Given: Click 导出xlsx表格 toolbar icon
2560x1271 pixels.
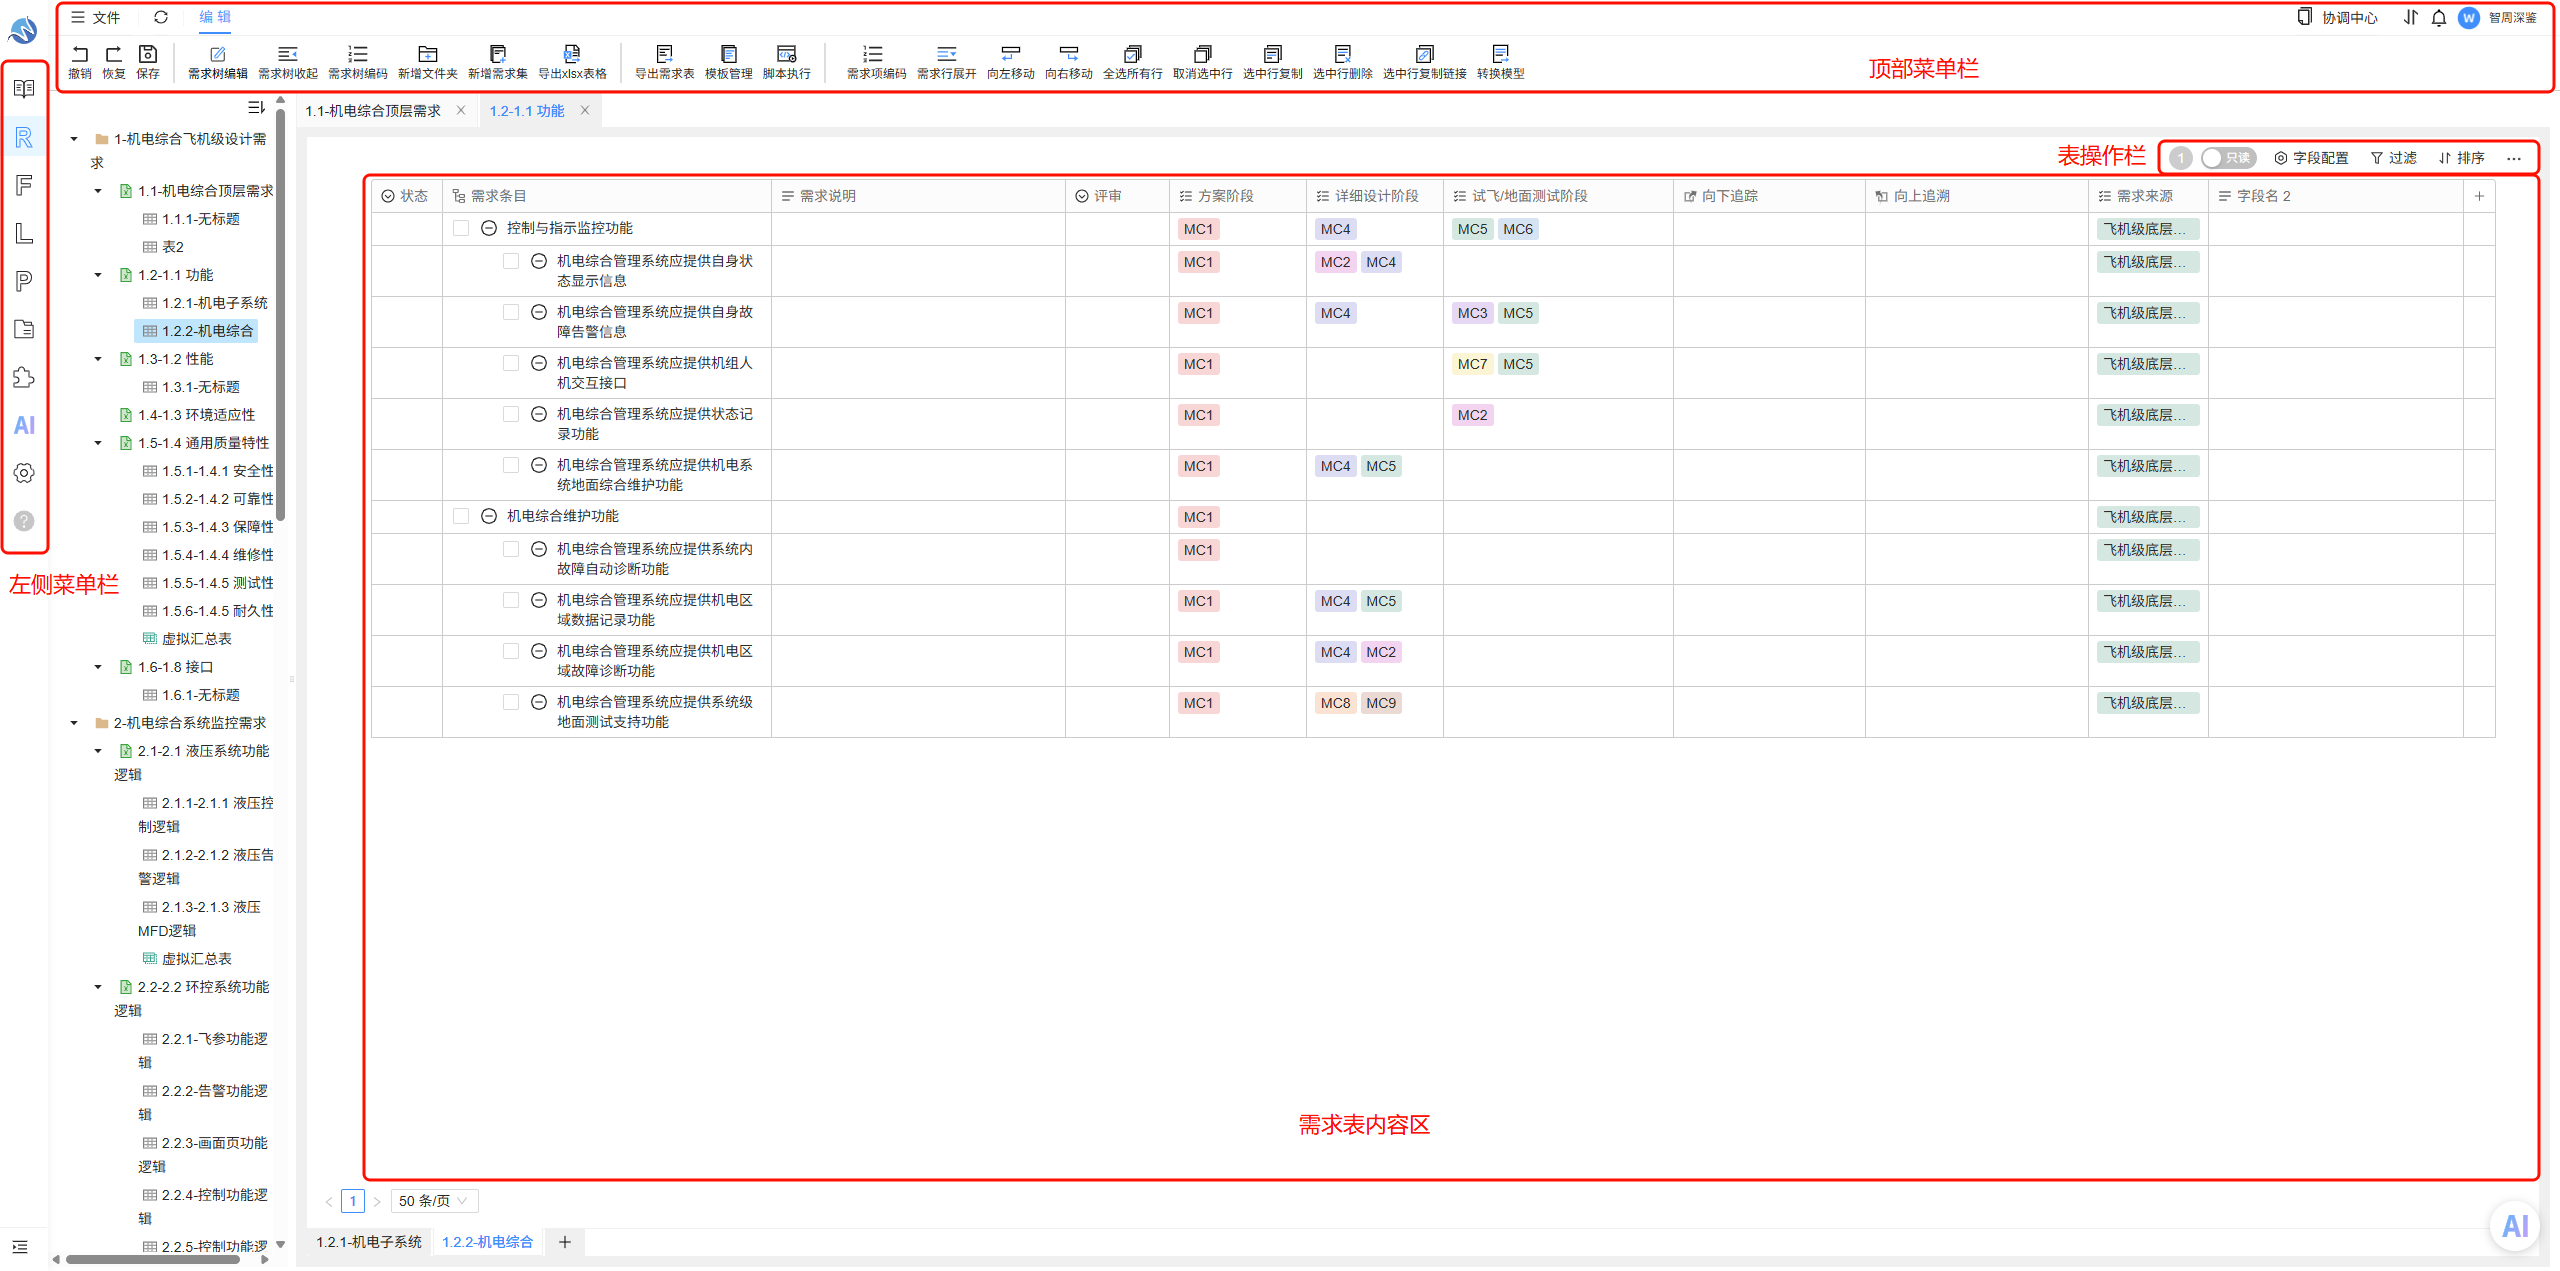Looking at the screenshot, I should point(572,61).
